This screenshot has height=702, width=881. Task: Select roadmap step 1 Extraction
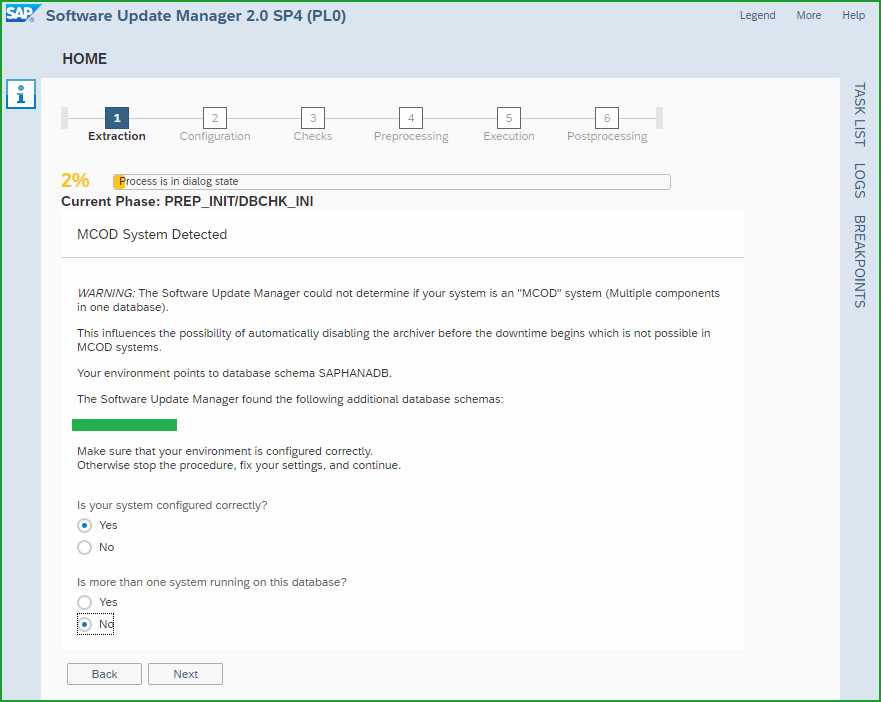(117, 118)
